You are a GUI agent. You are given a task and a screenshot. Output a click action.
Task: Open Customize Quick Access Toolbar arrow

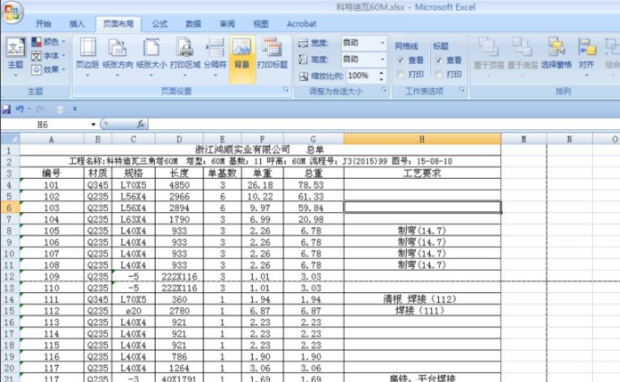tap(75, 109)
